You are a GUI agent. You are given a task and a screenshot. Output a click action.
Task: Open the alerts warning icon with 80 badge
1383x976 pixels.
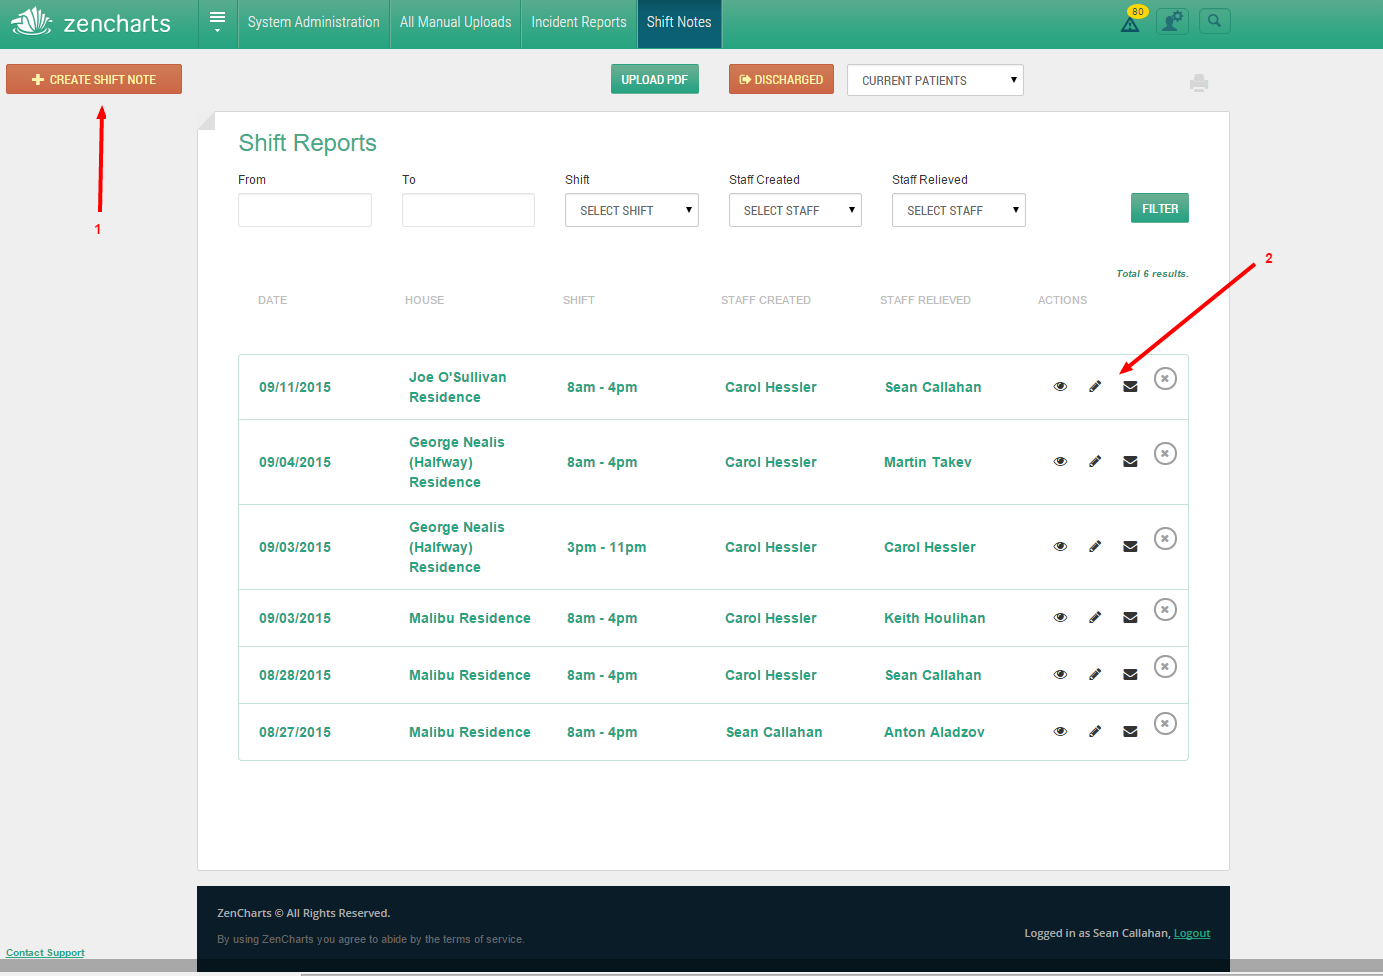pos(1131,22)
